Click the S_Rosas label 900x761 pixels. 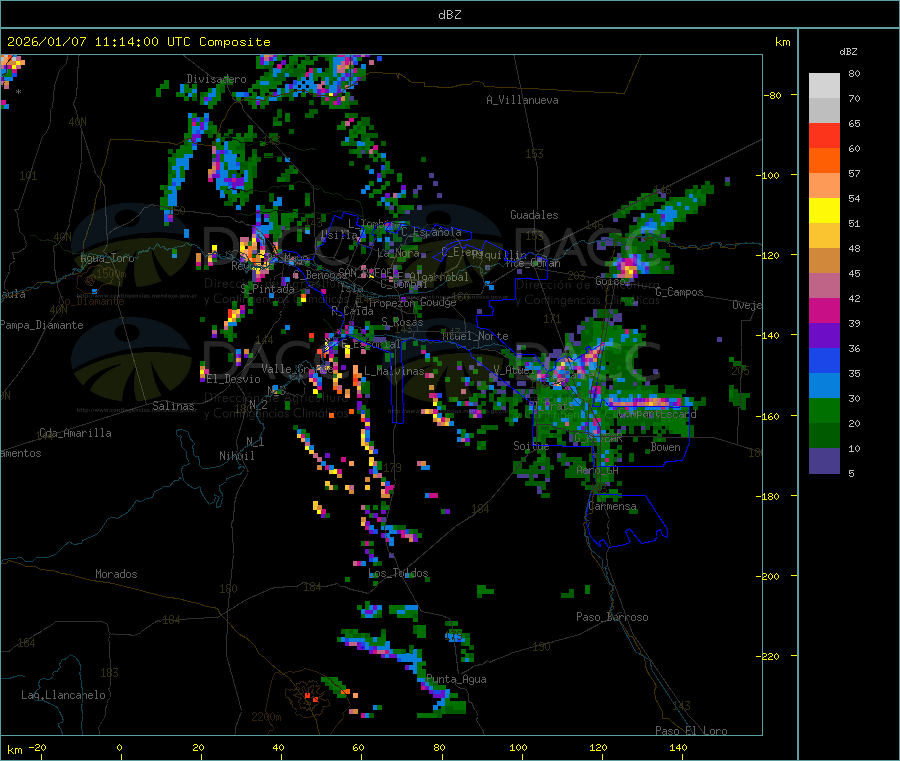coord(402,322)
